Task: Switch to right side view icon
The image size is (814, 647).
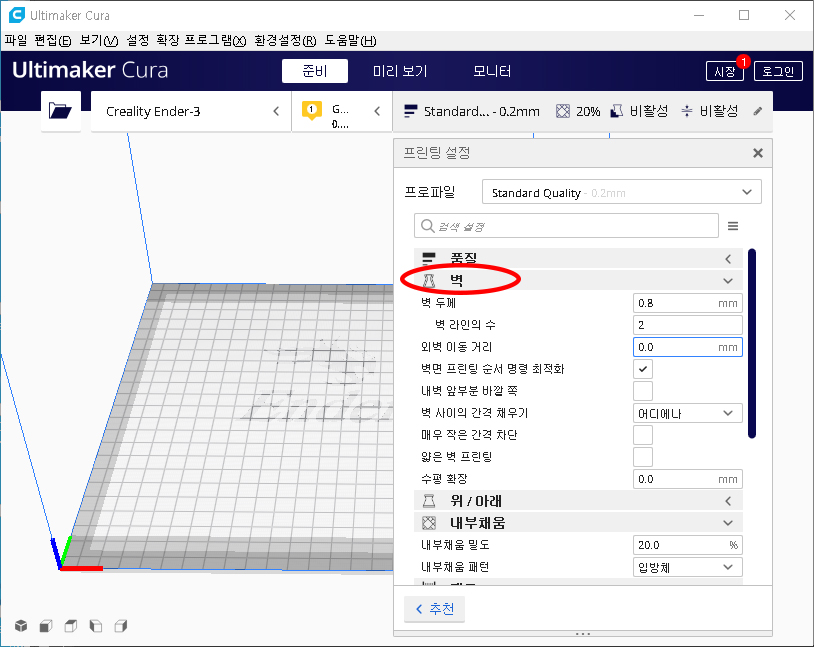Action: tap(120, 626)
